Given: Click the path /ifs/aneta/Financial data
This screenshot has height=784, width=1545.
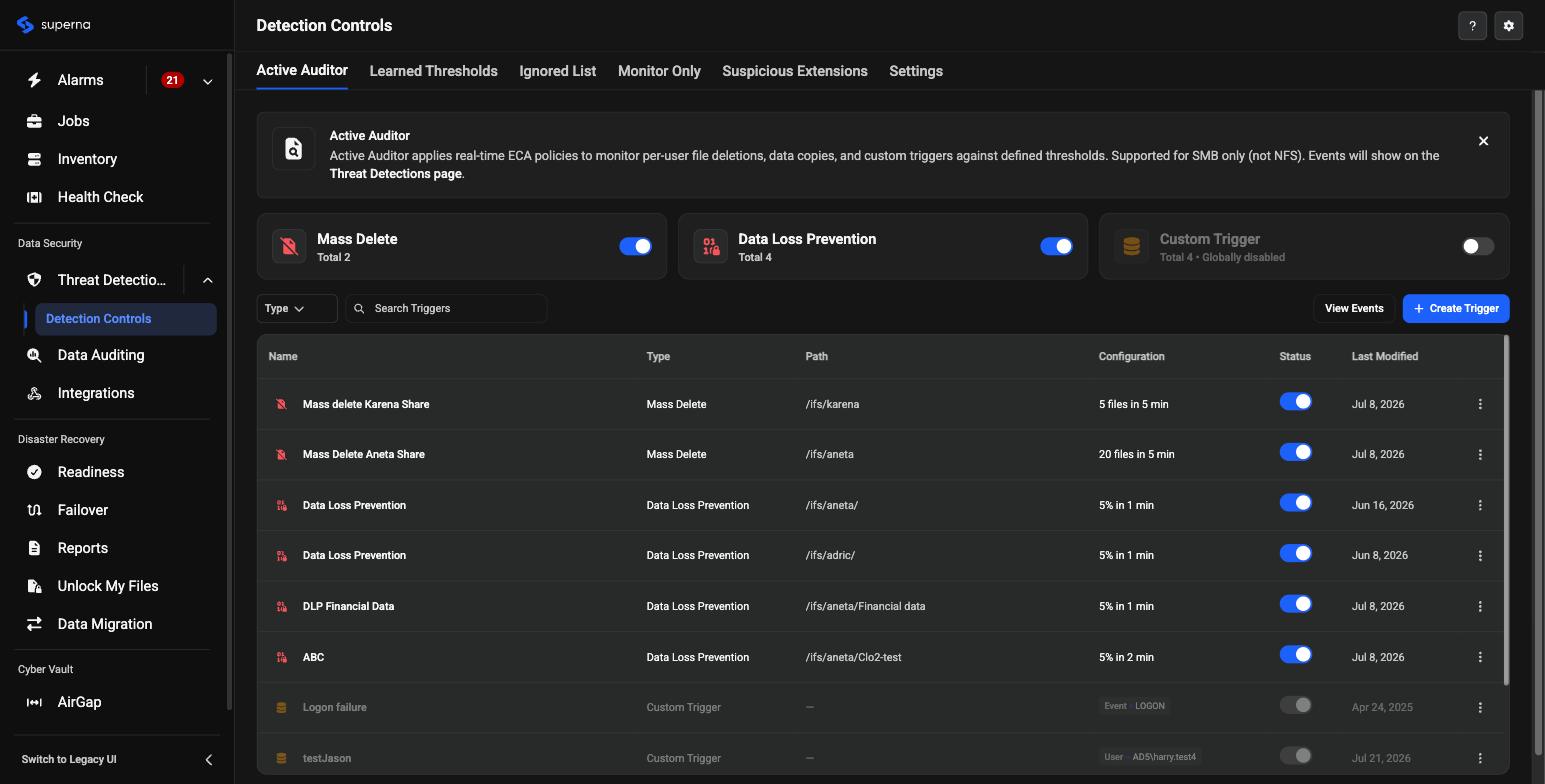Looking at the screenshot, I should pyautogui.click(x=865, y=606).
